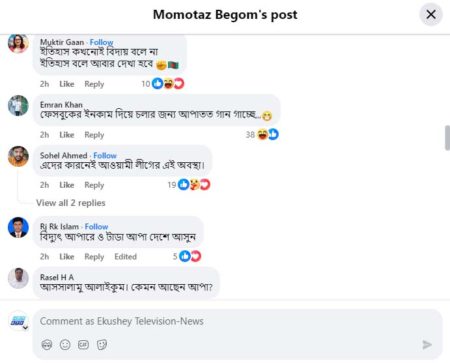Expand View all 2 replies

[x=71, y=203]
